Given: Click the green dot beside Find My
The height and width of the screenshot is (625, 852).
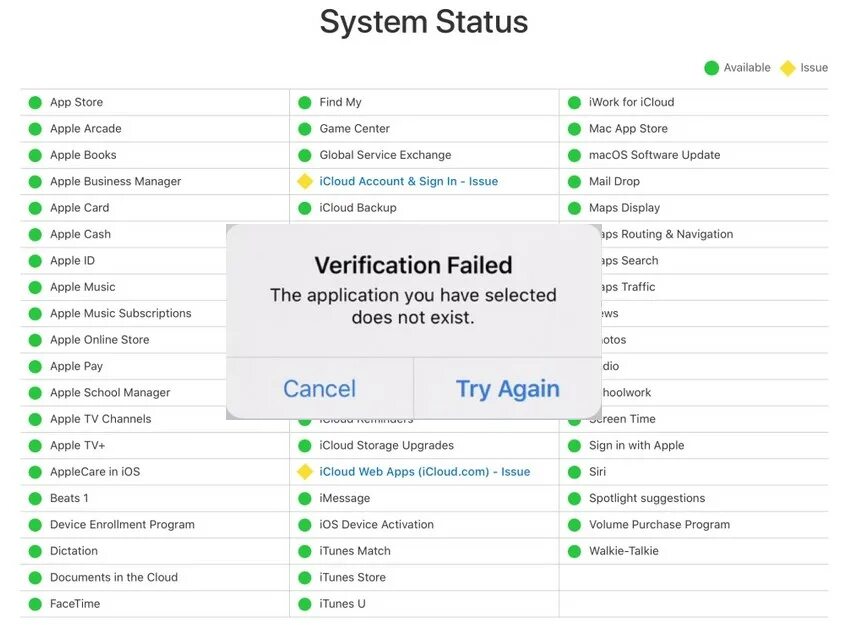Looking at the screenshot, I should point(305,102).
